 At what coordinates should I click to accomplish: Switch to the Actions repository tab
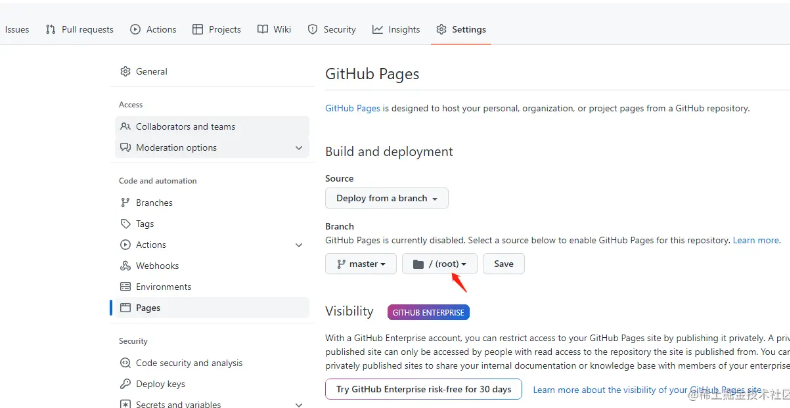153,30
